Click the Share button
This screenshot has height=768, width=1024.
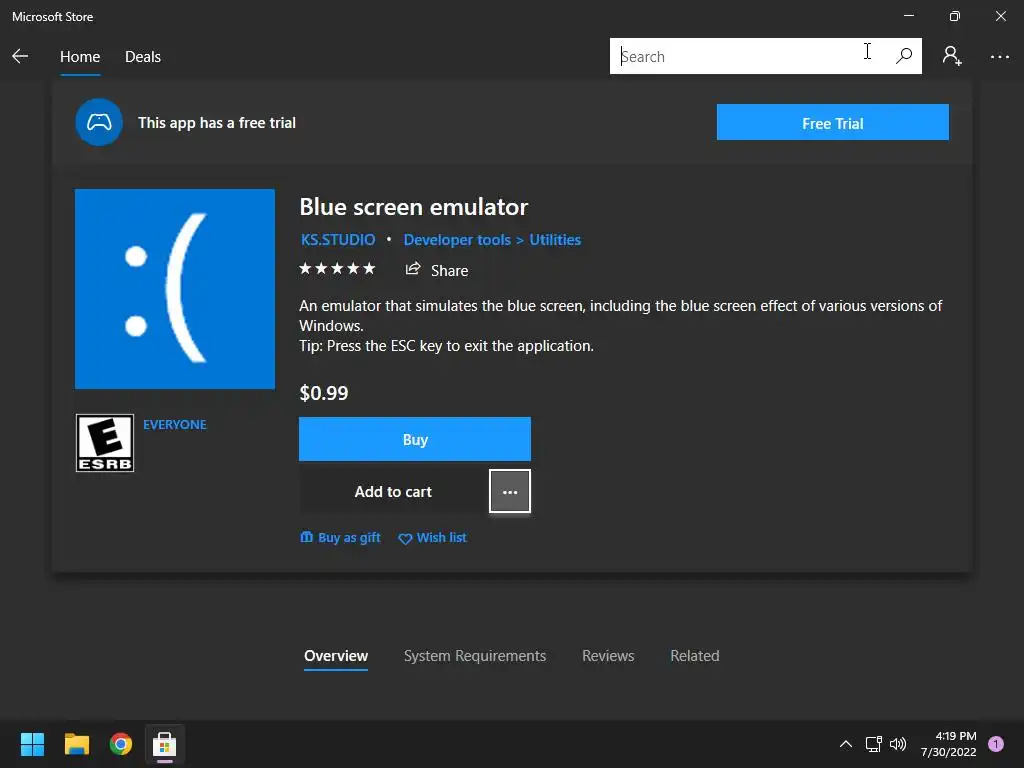click(436, 270)
